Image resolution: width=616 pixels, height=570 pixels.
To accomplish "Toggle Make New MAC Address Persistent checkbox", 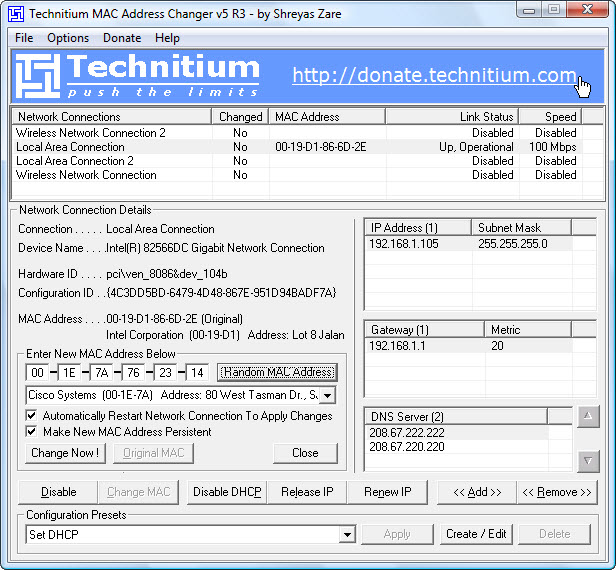I will pos(31,432).
